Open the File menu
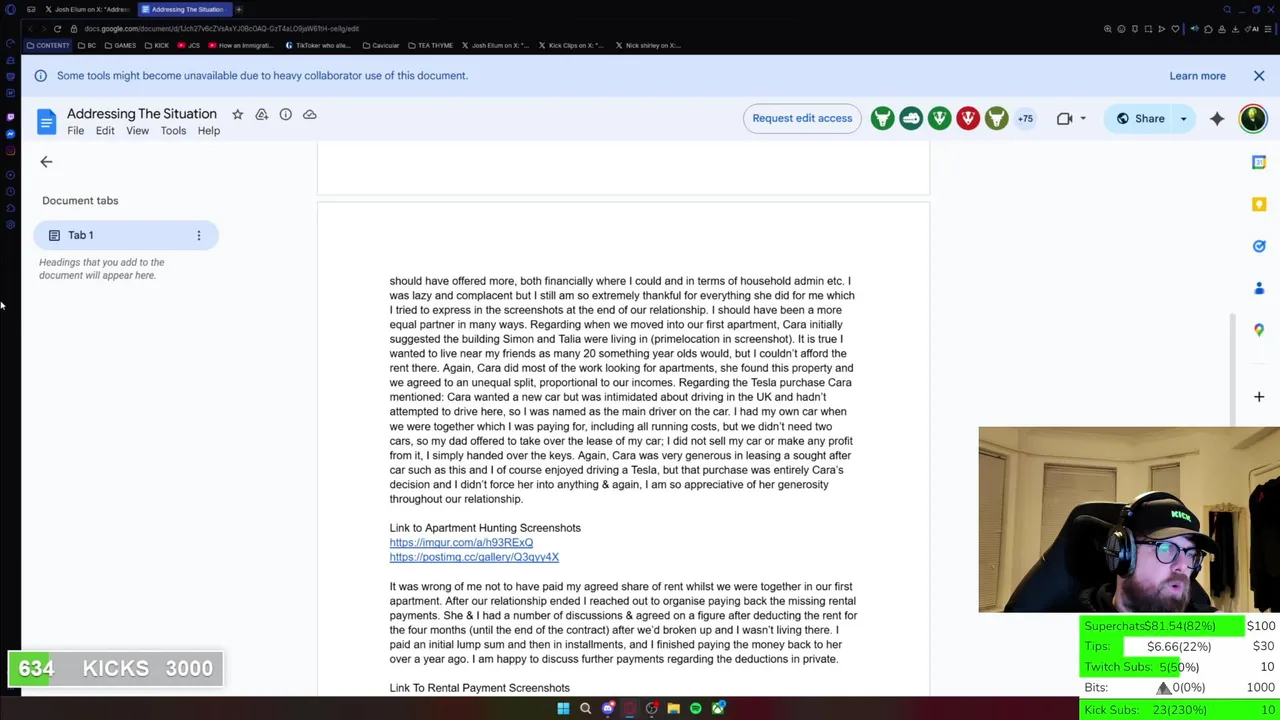Viewport: 1280px width, 720px height. coord(76,131)
